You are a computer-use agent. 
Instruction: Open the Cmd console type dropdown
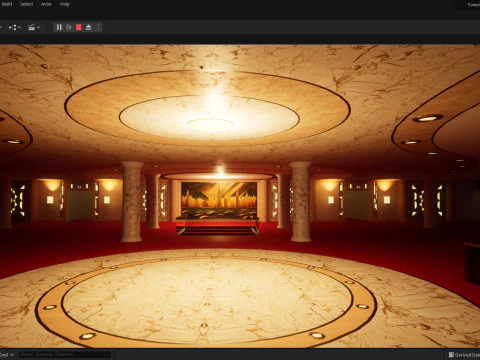pos(7,355)
